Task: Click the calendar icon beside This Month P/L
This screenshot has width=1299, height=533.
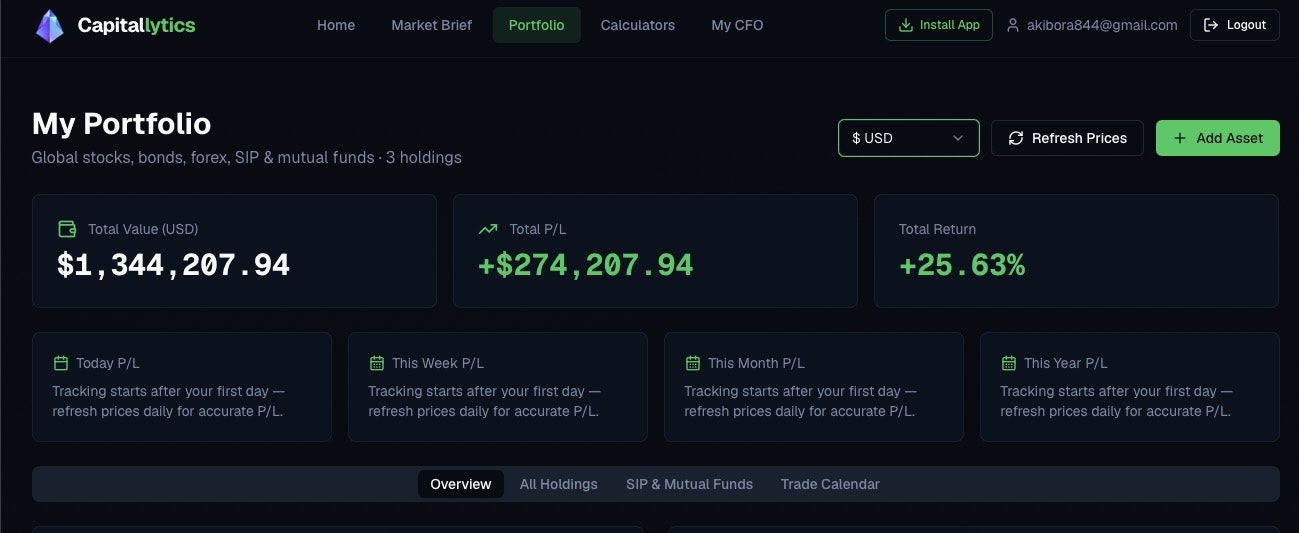Action: (x=693, y=363)
